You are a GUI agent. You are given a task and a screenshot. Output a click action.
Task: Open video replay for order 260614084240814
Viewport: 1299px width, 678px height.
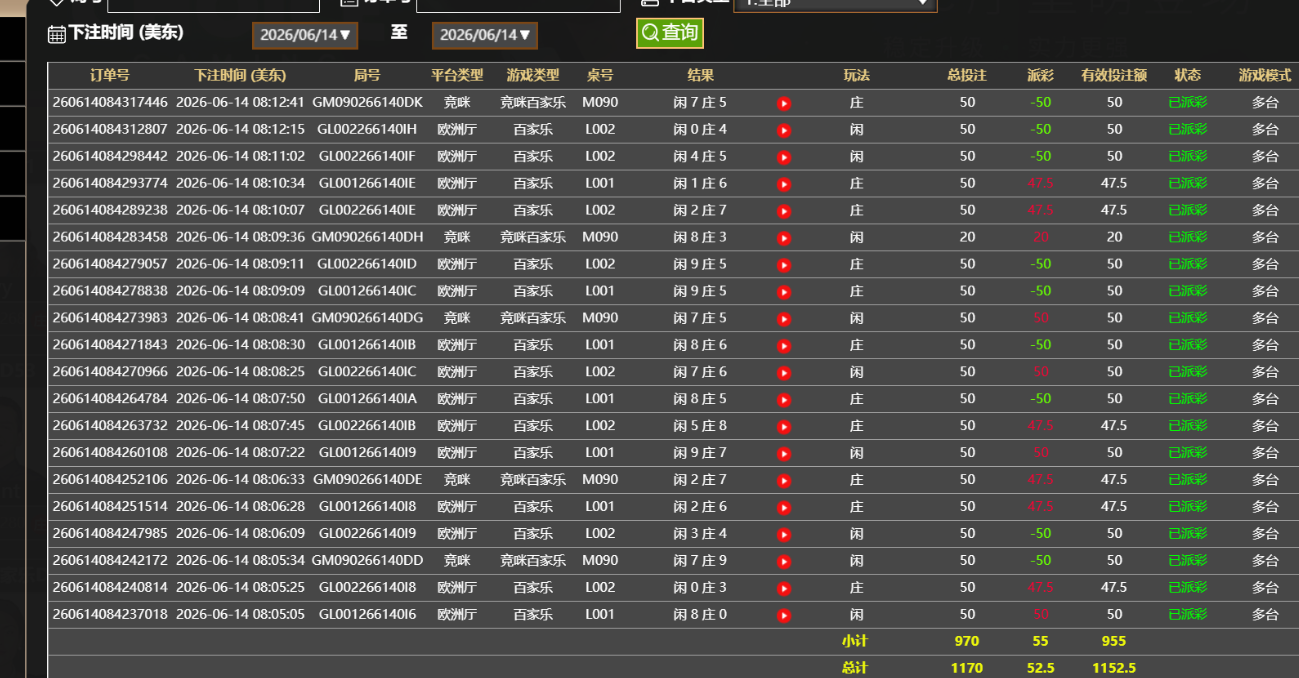tap(784, 588)
